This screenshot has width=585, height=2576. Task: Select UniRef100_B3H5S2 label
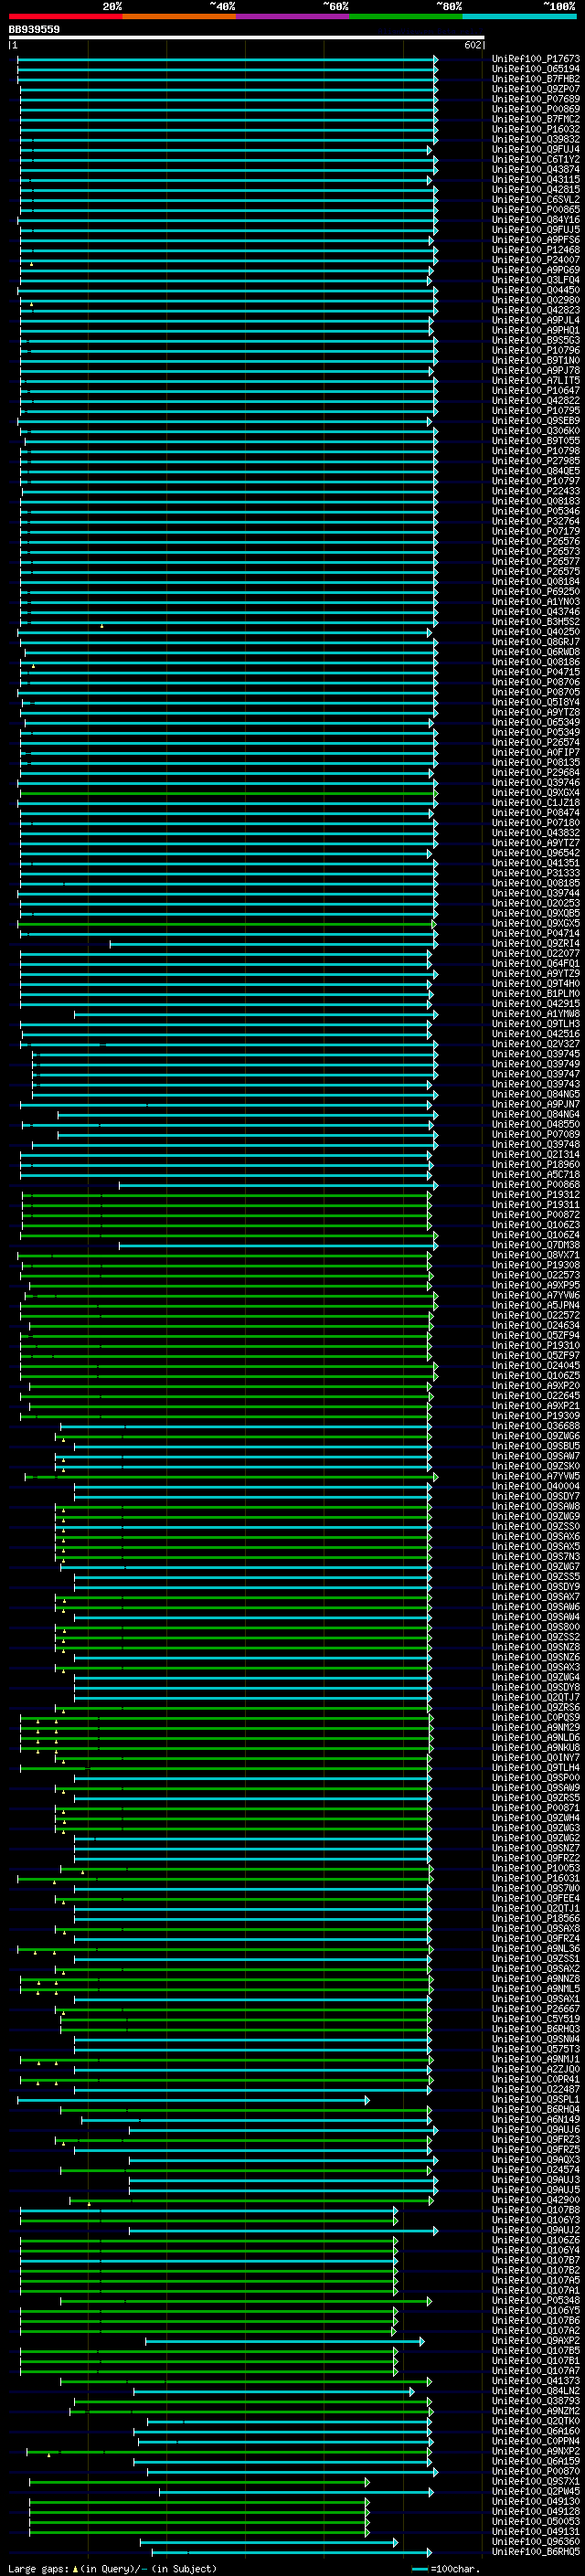point(536,622)
